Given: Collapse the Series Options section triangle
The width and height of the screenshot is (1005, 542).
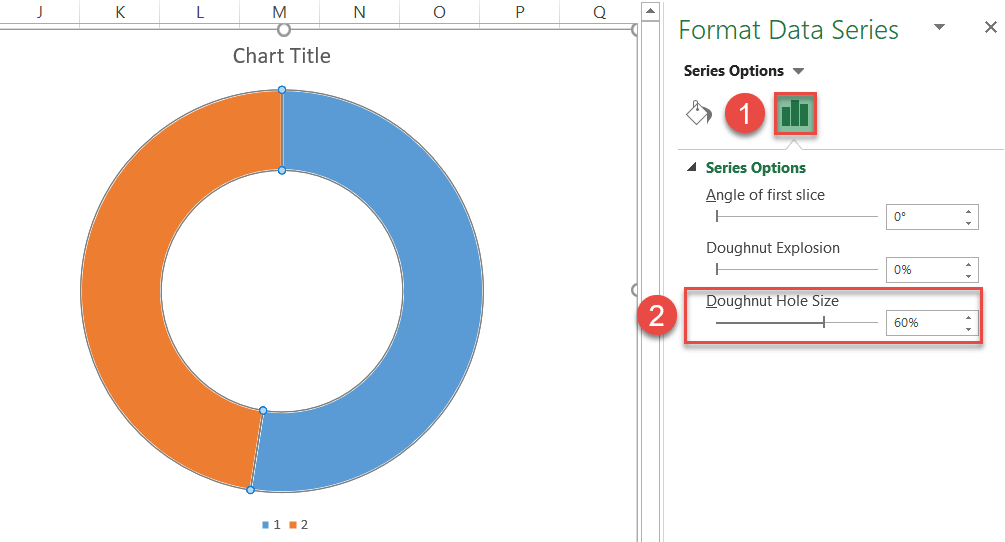Looking at the screenshot, I should tap(692, 167).
